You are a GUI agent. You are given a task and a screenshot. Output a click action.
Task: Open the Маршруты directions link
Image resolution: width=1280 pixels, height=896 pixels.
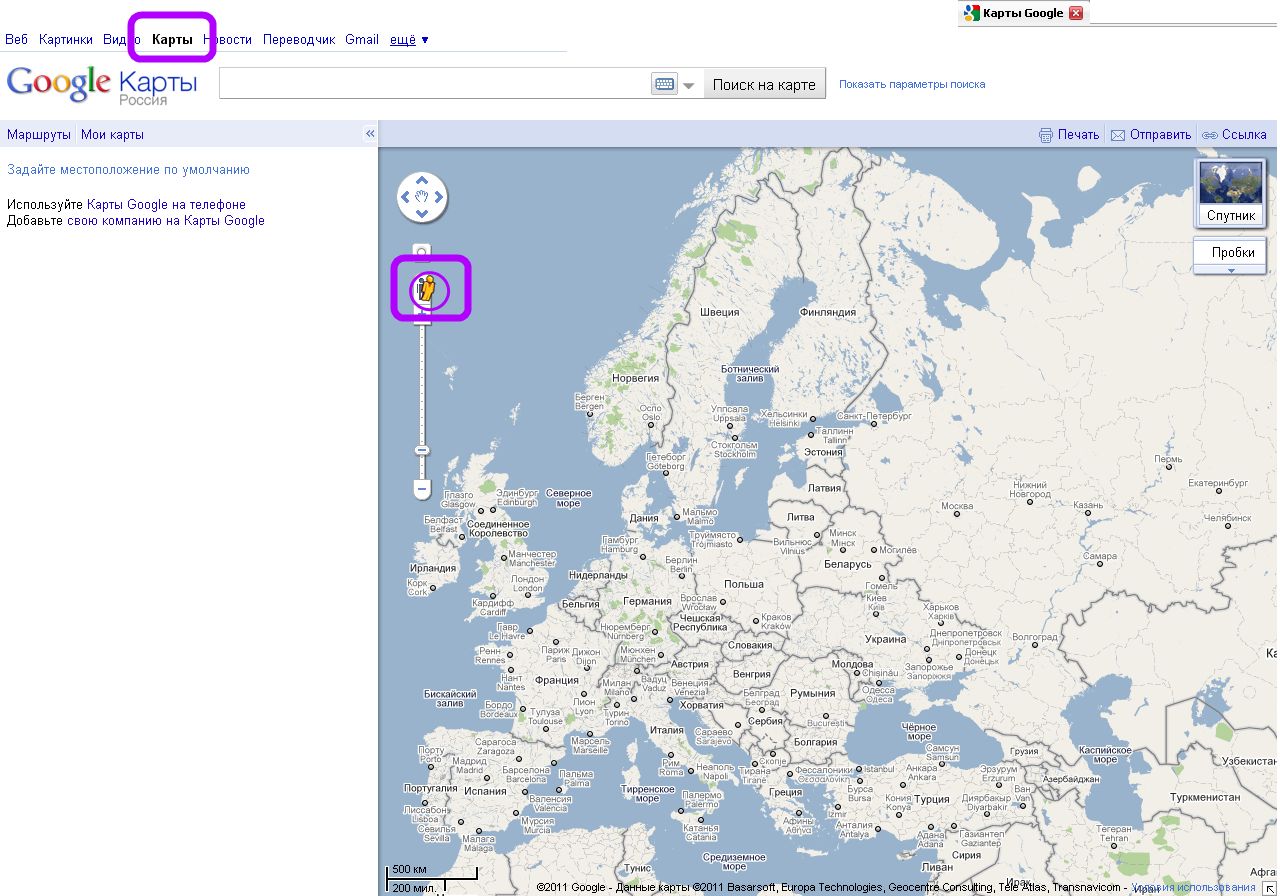(39, 135)
